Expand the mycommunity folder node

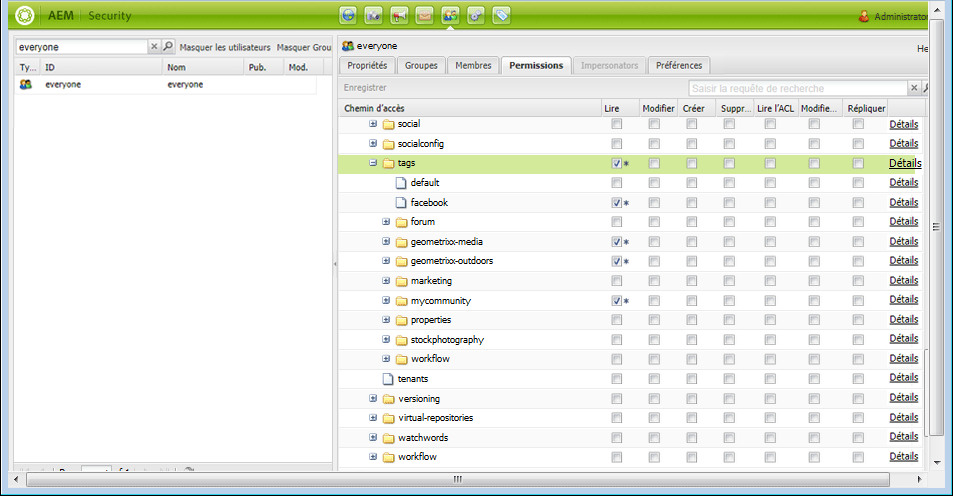click(x=386, y=300)
